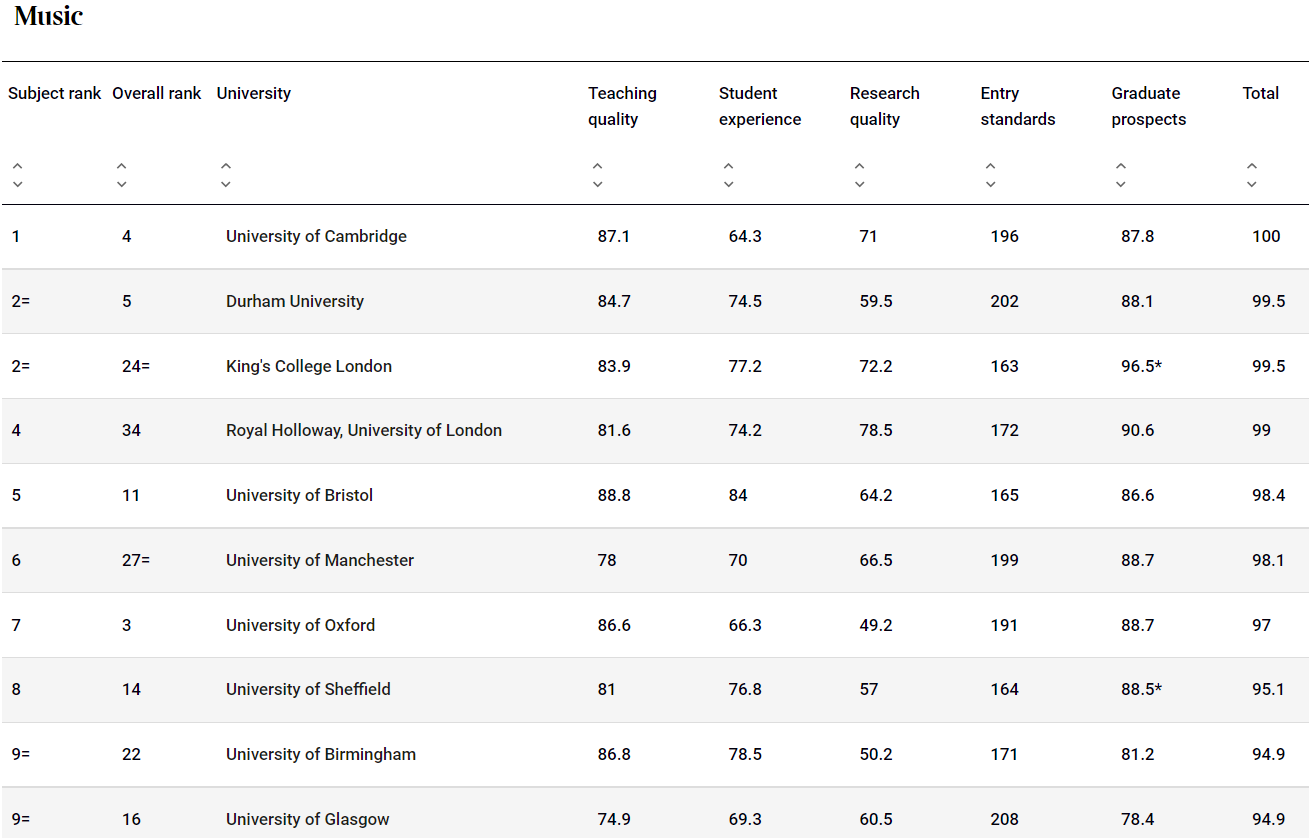Open University of Cambridge entry
The height and width of the screenshot is (838, 1309).
tap(316, 237)
